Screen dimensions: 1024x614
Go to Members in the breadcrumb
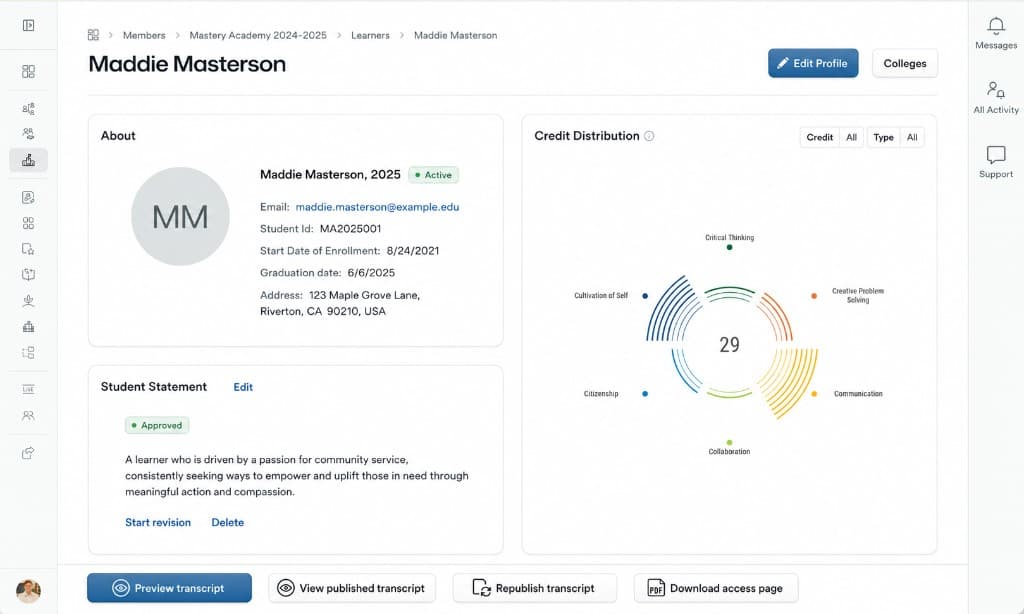[x=144, y=35]
